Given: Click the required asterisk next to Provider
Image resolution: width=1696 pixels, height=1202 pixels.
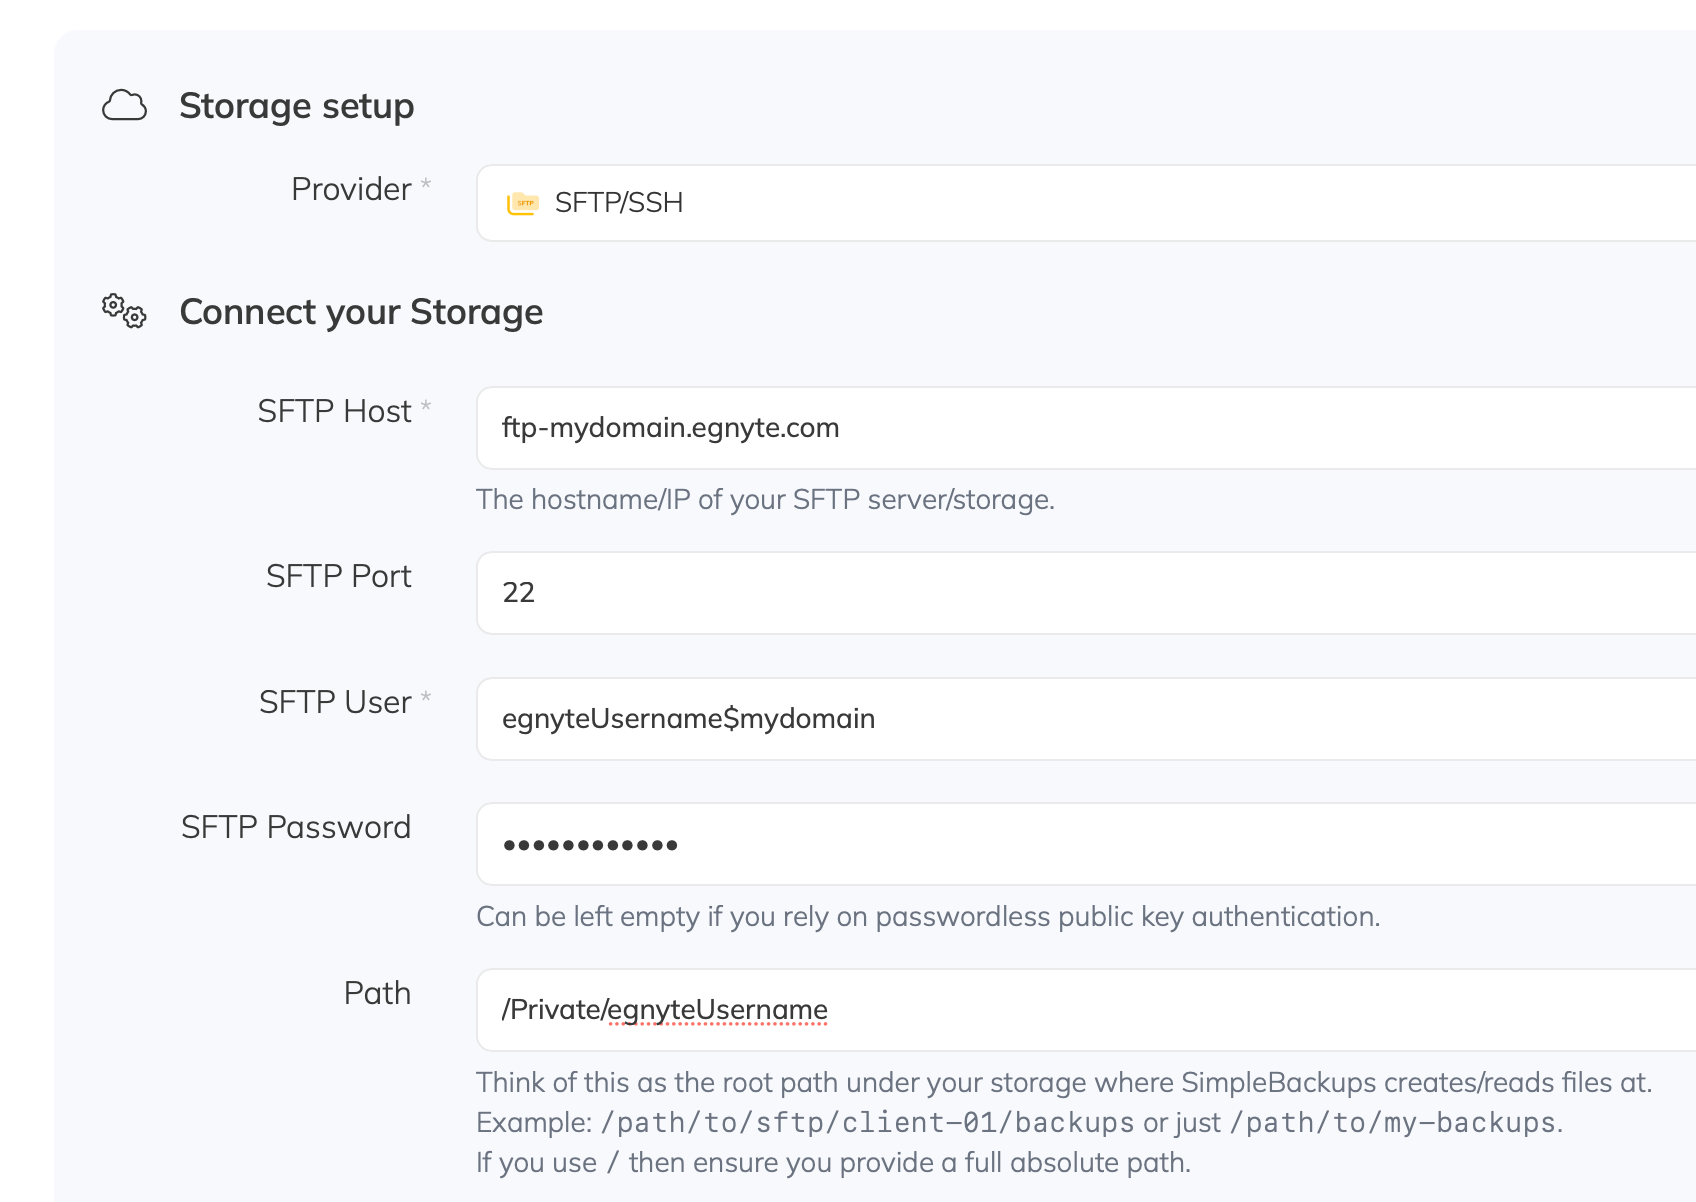Looking at the screenshot, I should 426,183.
